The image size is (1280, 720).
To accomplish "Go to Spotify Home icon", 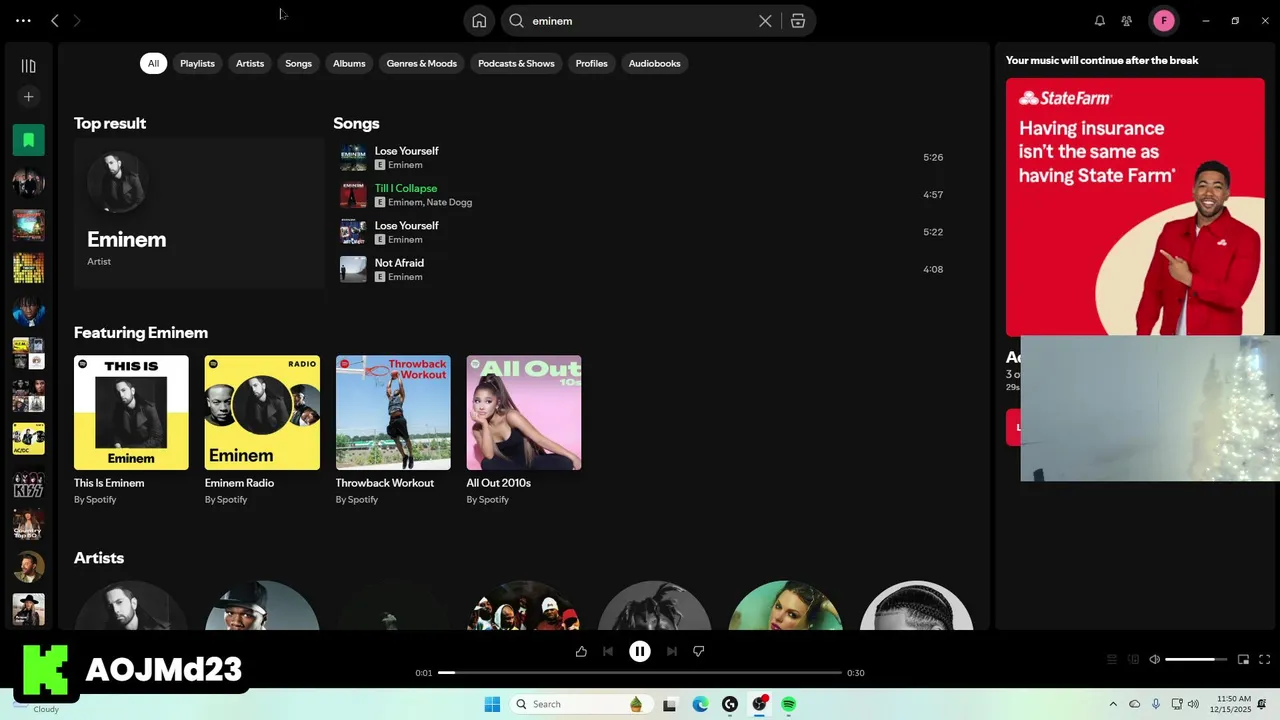I will pos(479,21).
